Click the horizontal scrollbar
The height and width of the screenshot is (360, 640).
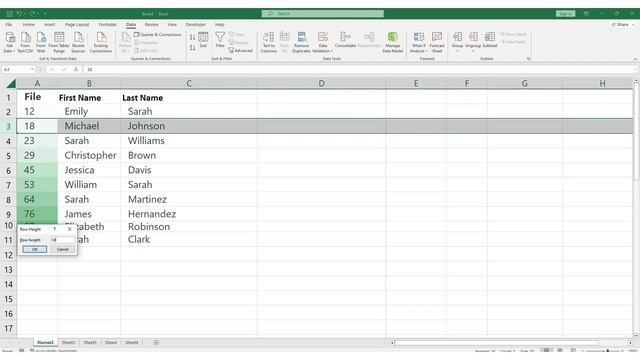pyautogui.click(x=496, y=343)
